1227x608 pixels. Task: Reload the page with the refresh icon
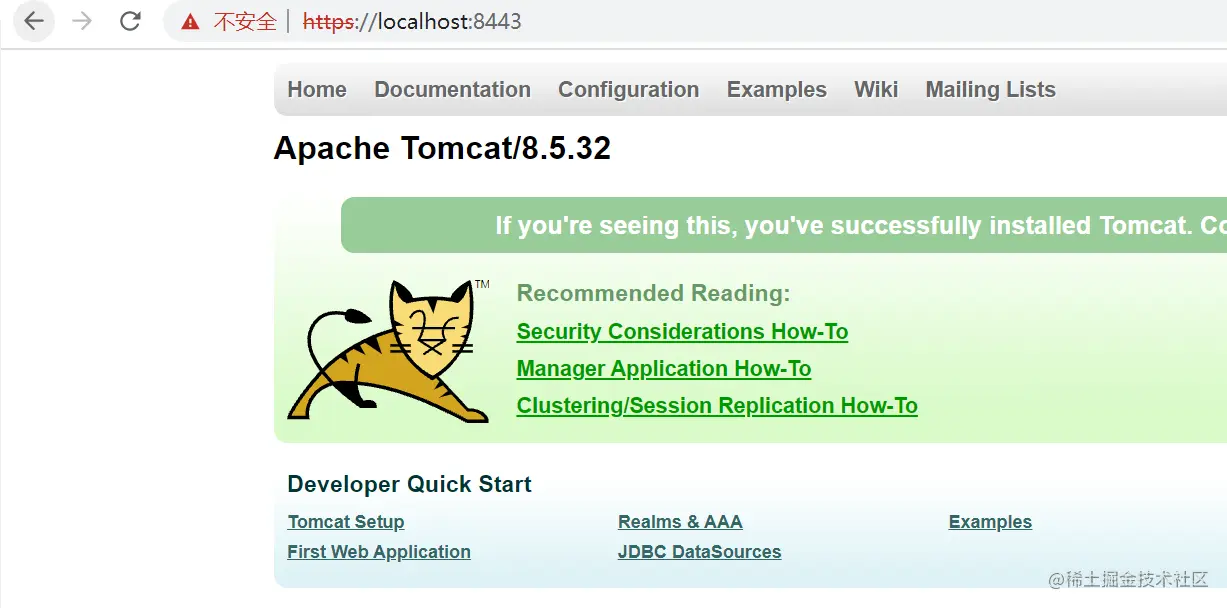(130, 21)
